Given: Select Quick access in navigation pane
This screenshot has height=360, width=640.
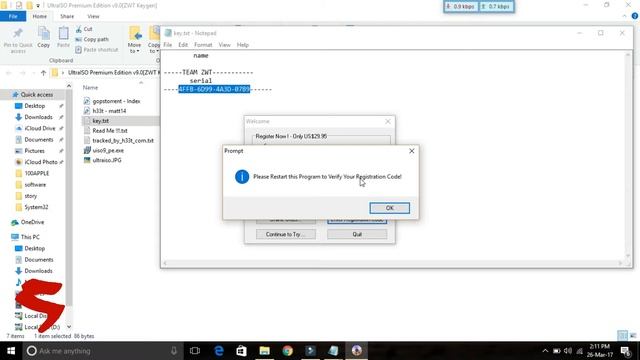Looking at the screenshot, I should (37, 95).
